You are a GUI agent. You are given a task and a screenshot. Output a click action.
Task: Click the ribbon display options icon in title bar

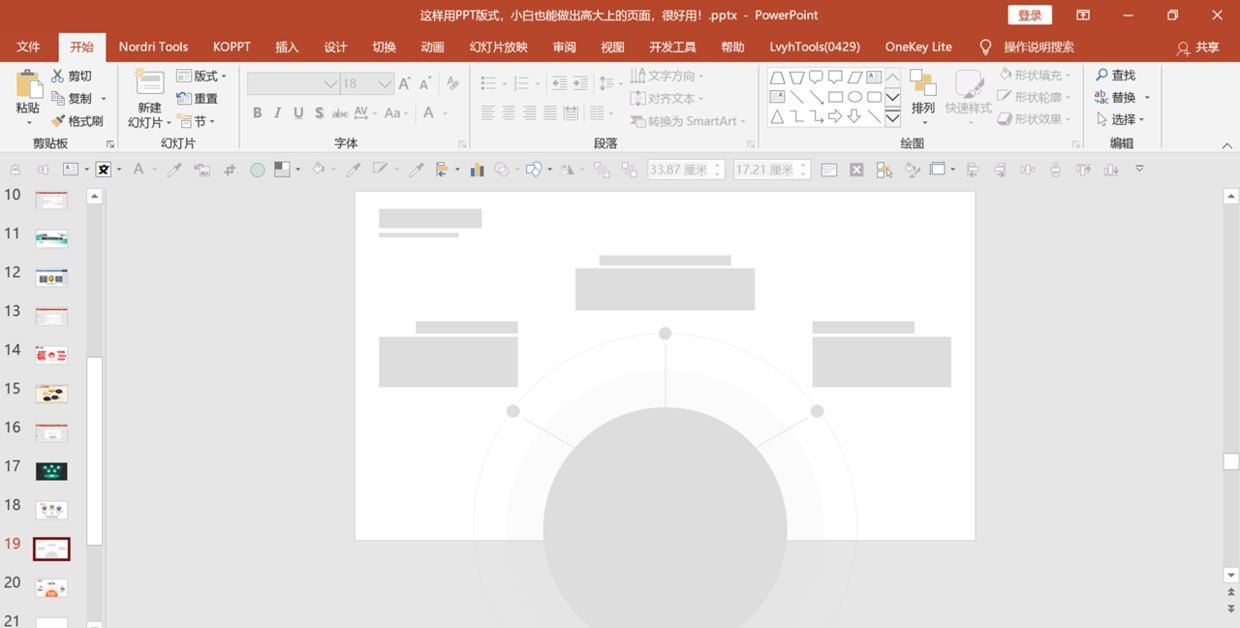(x=1083, y=15)
